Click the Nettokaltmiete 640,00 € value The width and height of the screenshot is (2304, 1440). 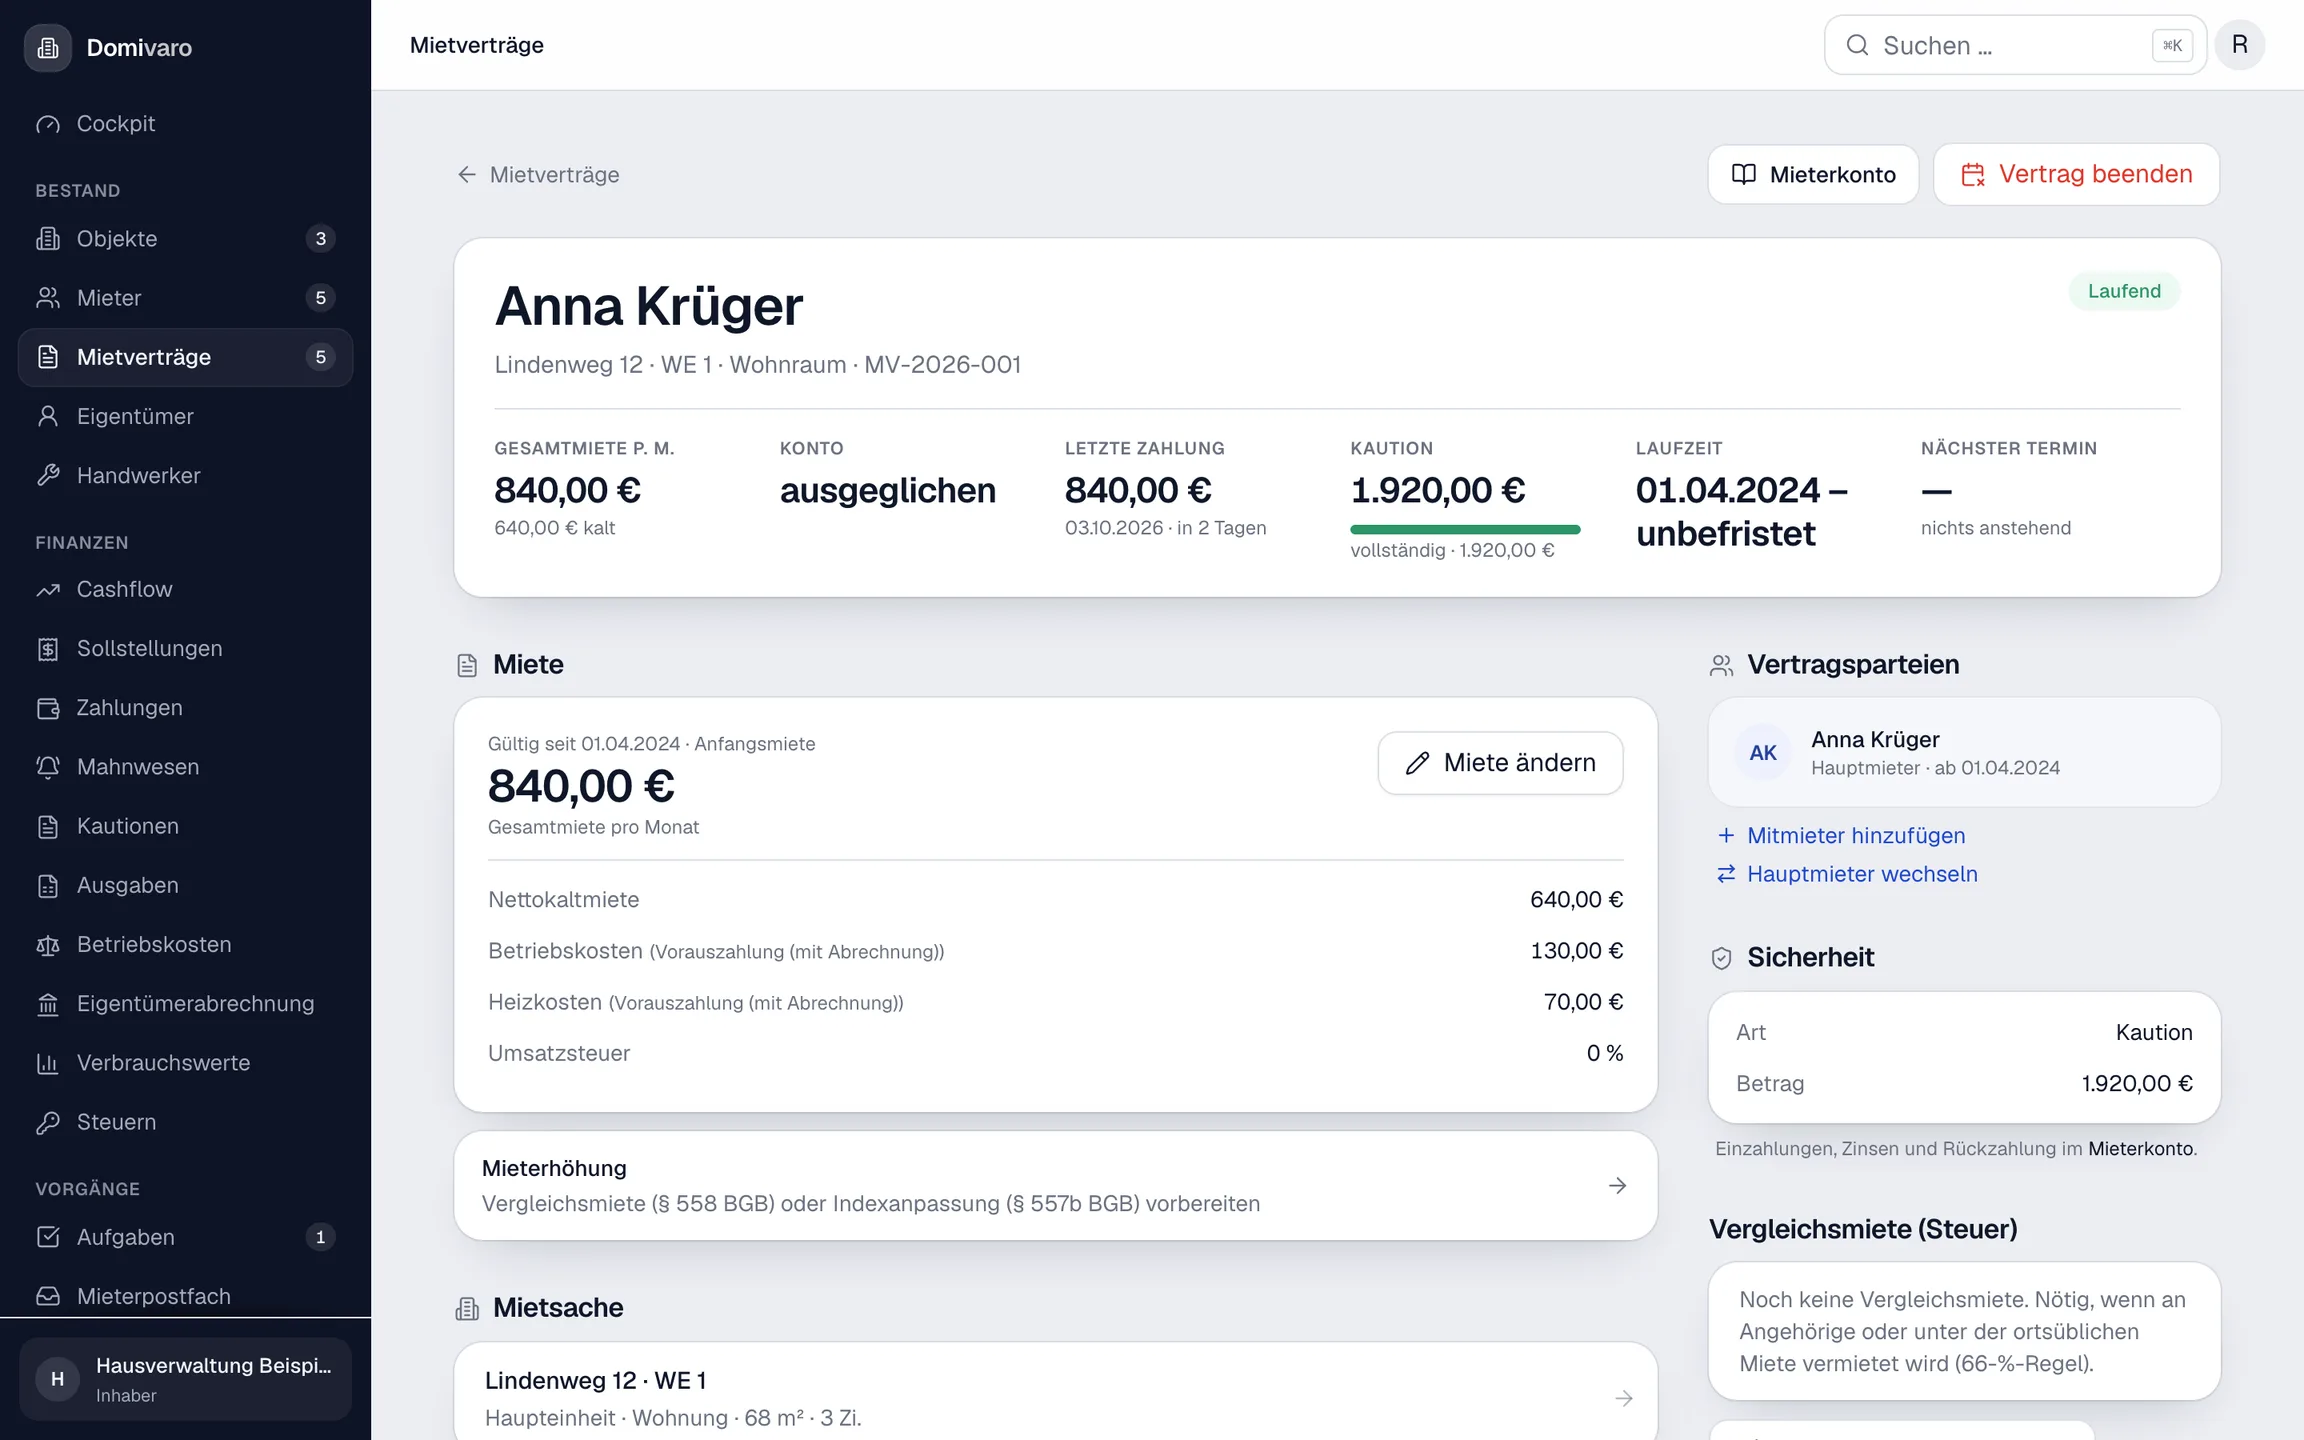1576,900
